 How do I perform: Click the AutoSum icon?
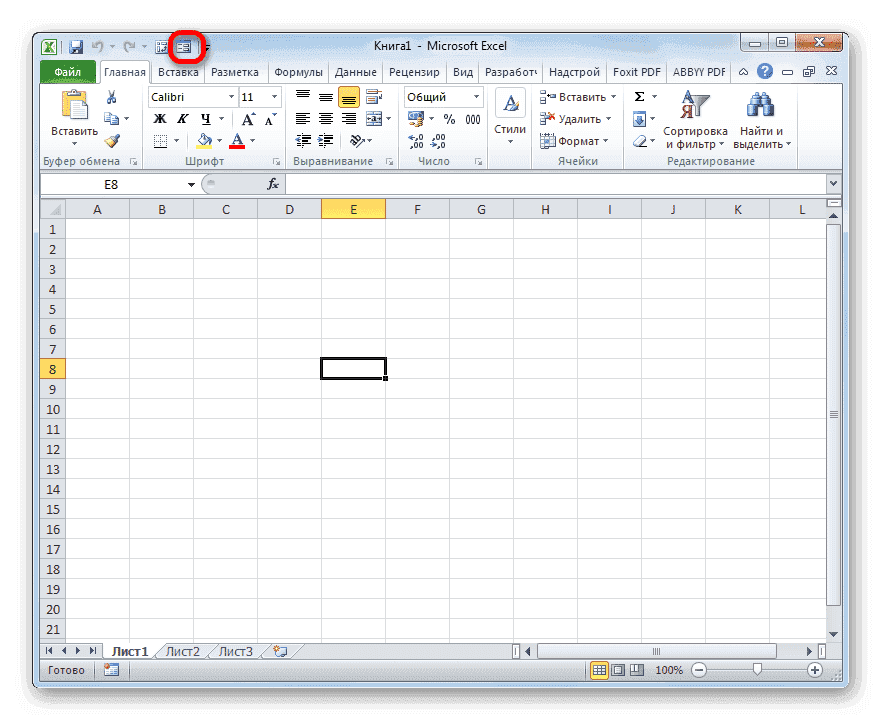point(637,95)
